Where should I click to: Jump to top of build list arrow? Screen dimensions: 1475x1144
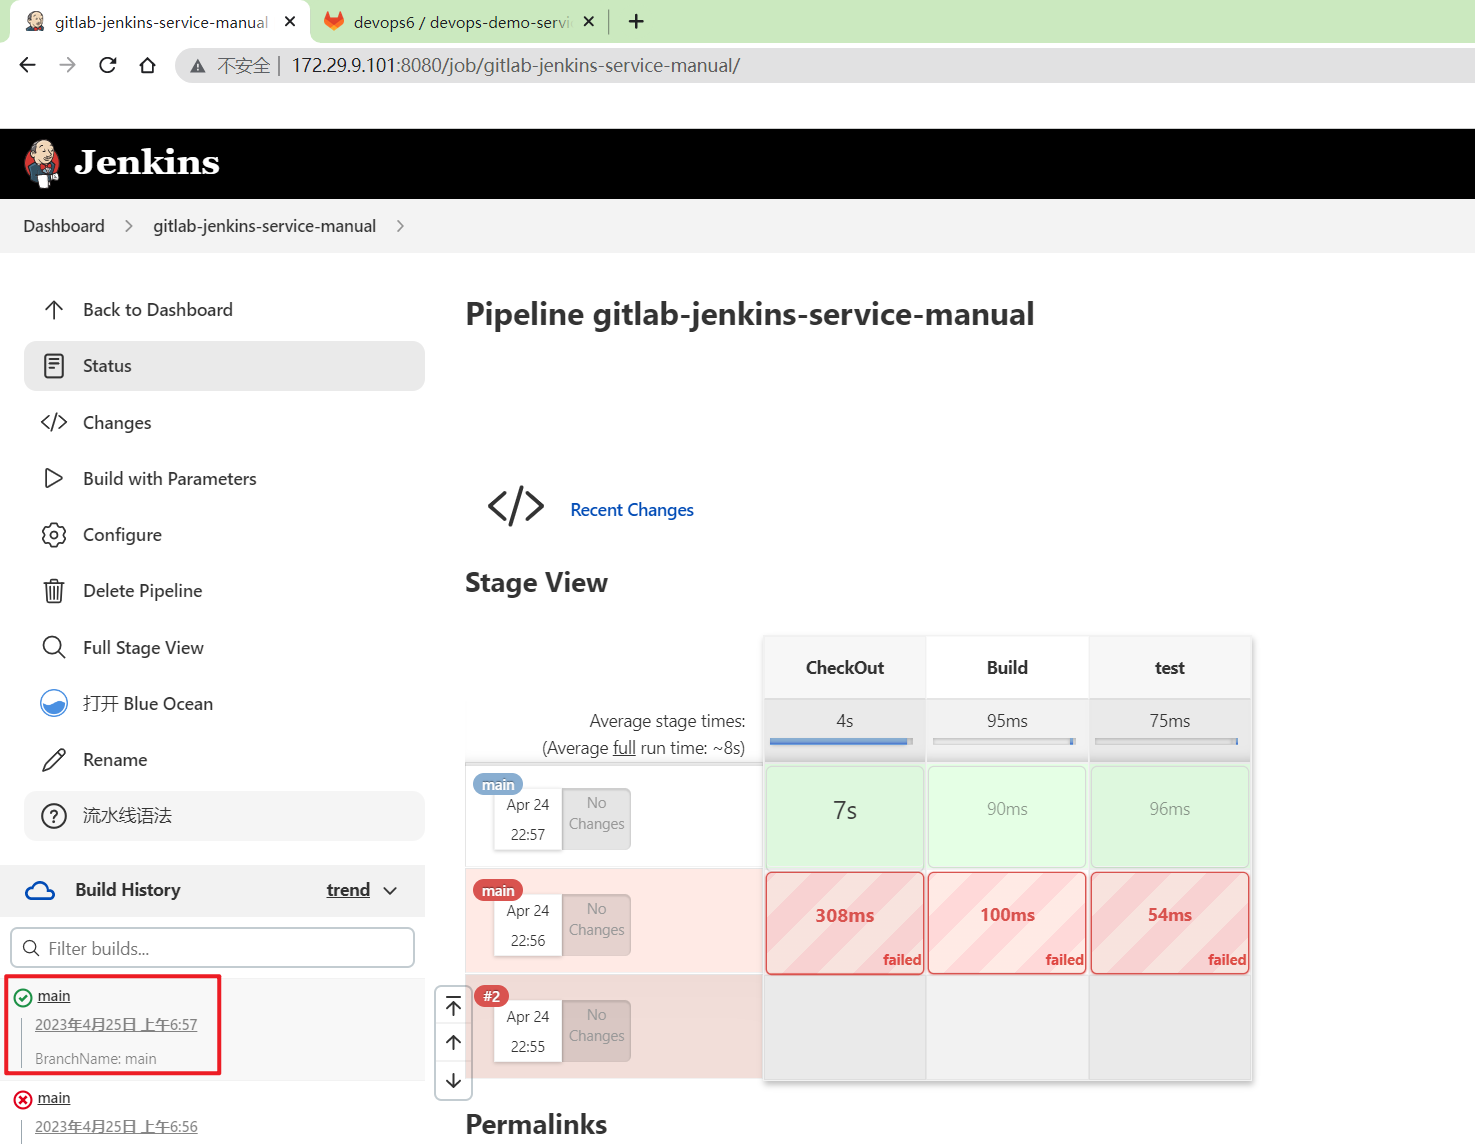click(453, 1006)
